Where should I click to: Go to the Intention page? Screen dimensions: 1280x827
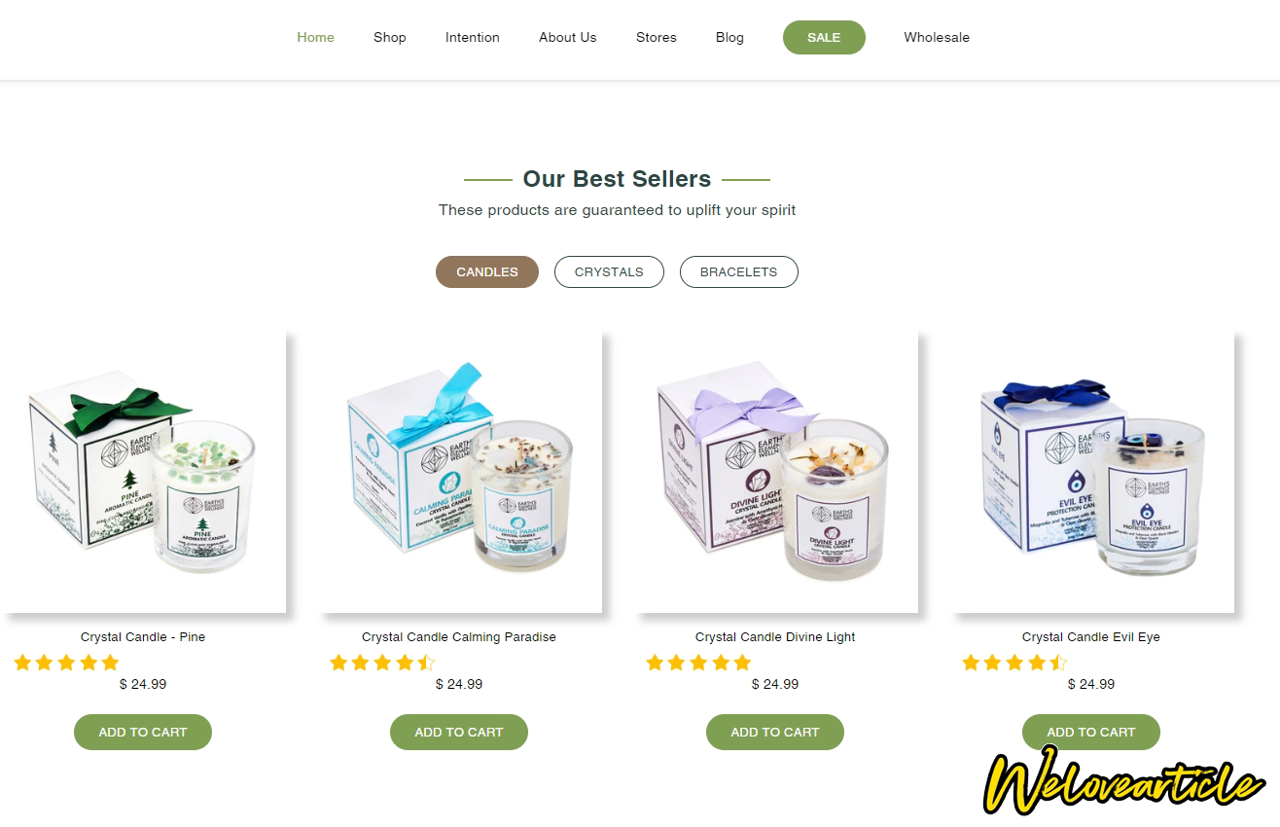click(x=472, y=37)
